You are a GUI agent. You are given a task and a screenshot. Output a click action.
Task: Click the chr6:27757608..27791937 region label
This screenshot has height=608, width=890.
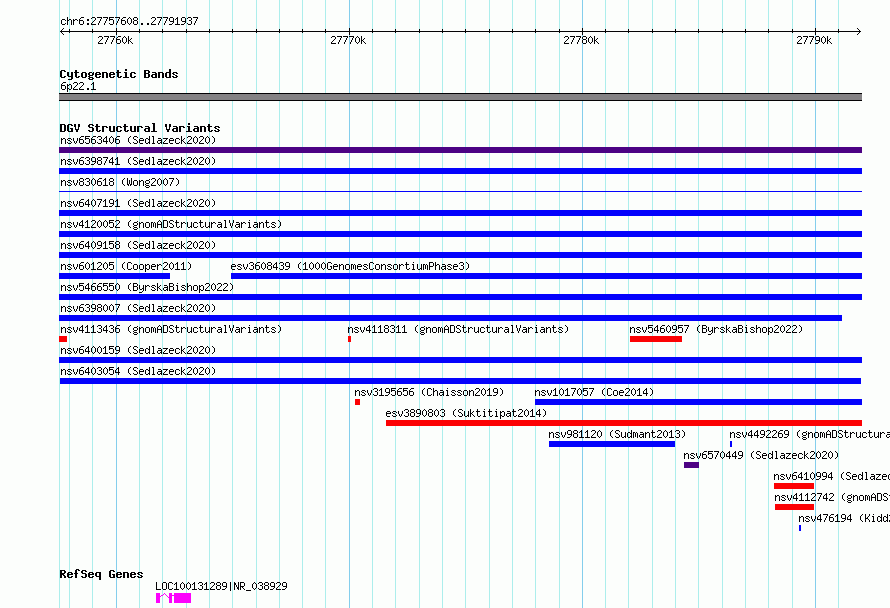click(129, 21)
